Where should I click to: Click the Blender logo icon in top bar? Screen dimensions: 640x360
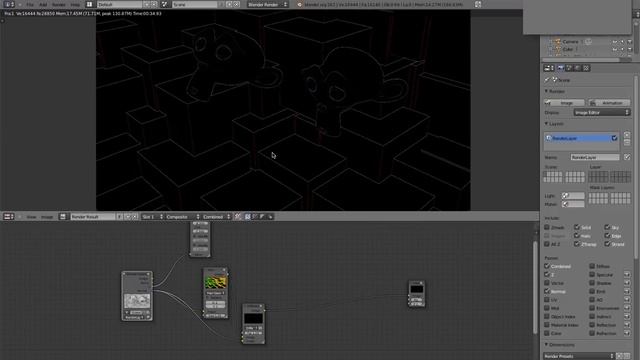pos(300,4)
